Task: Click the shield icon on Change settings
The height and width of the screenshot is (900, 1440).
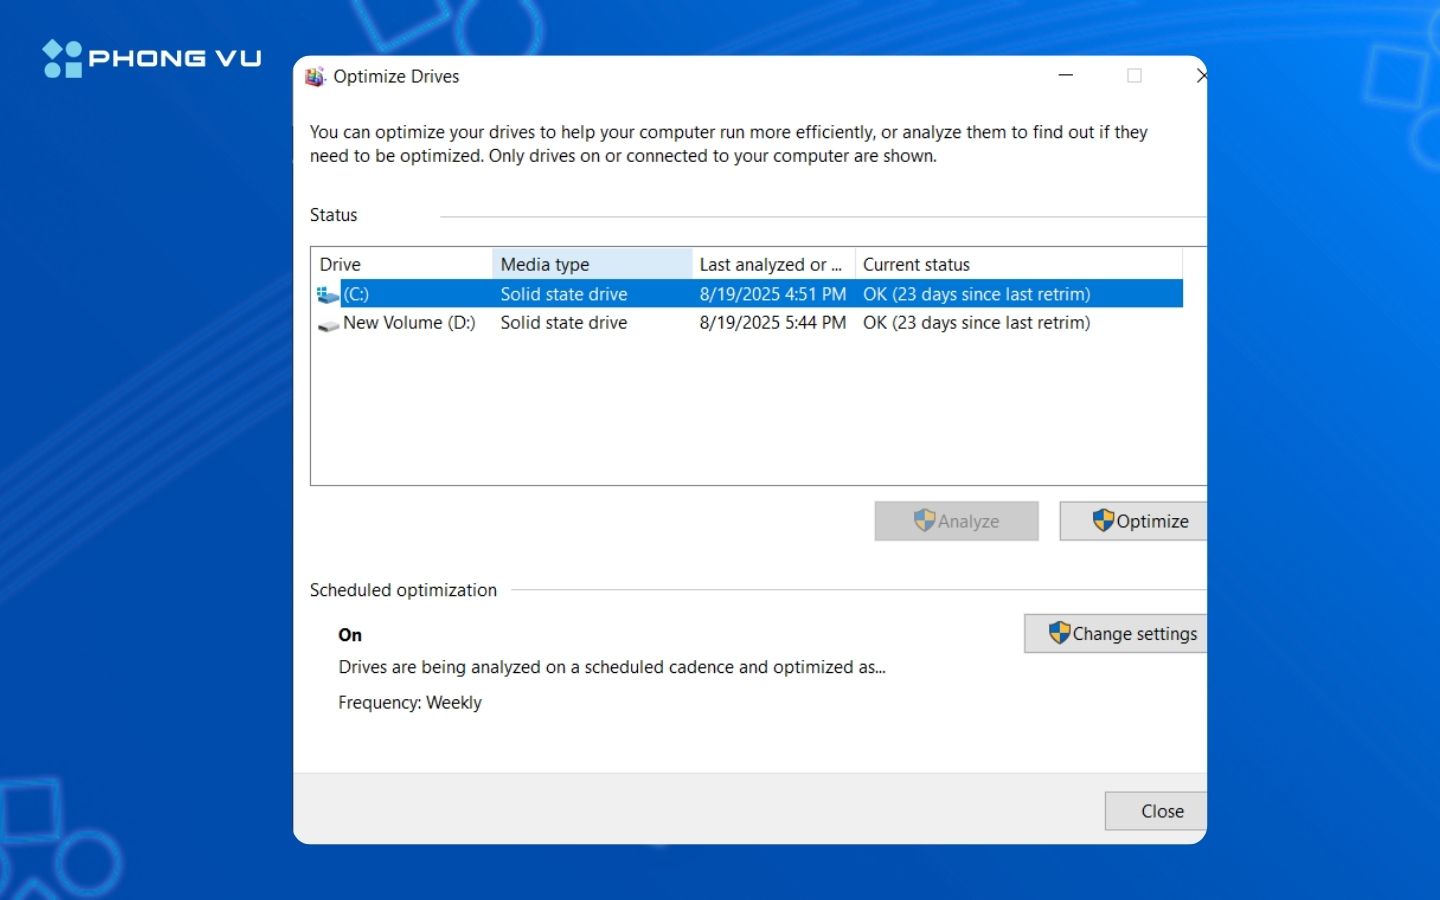Action: pos(1059,633)
